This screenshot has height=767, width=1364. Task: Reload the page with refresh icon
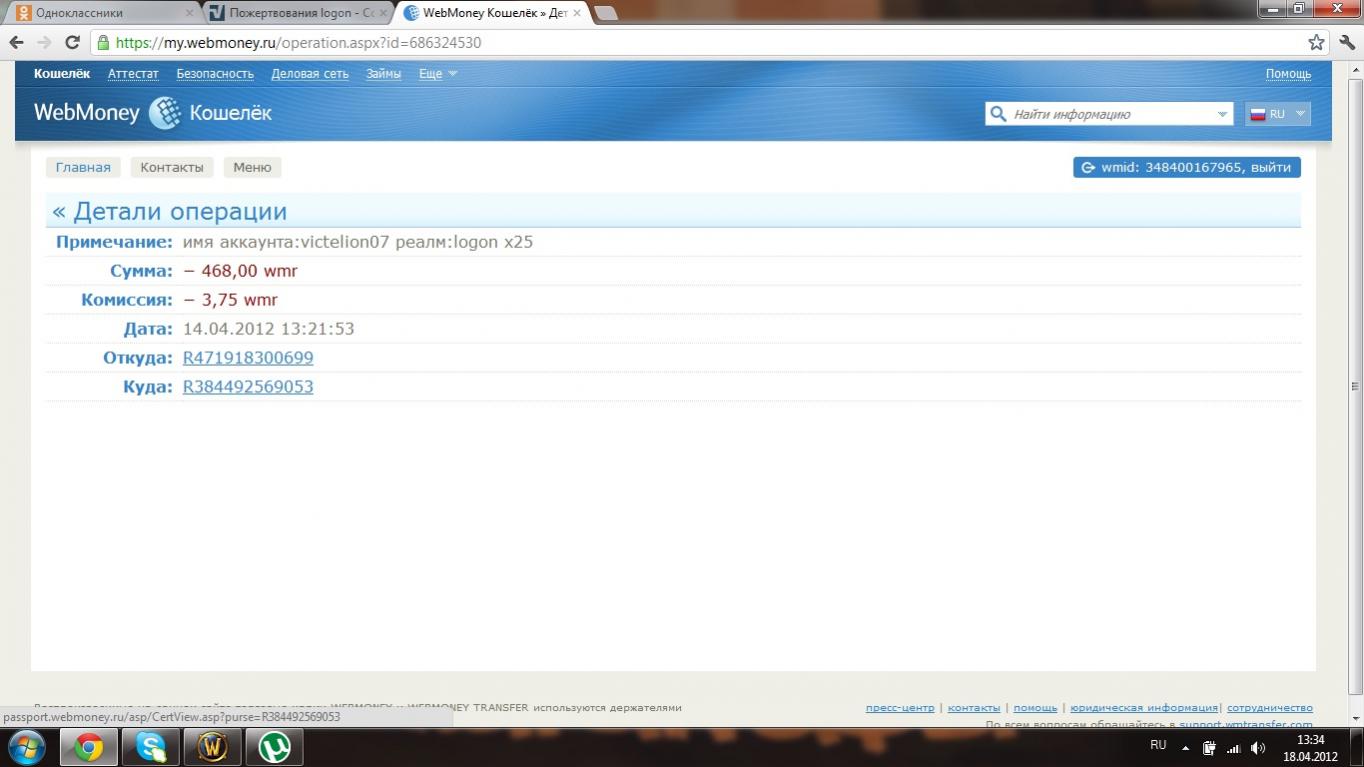[72, 42]
